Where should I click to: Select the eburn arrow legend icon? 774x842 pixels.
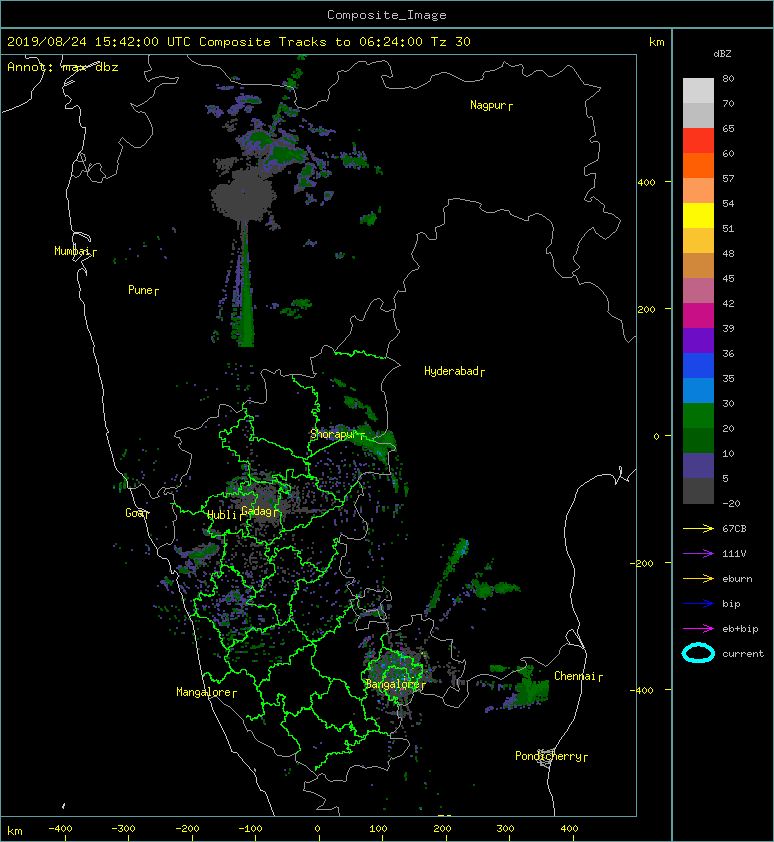tap(698, 578)
